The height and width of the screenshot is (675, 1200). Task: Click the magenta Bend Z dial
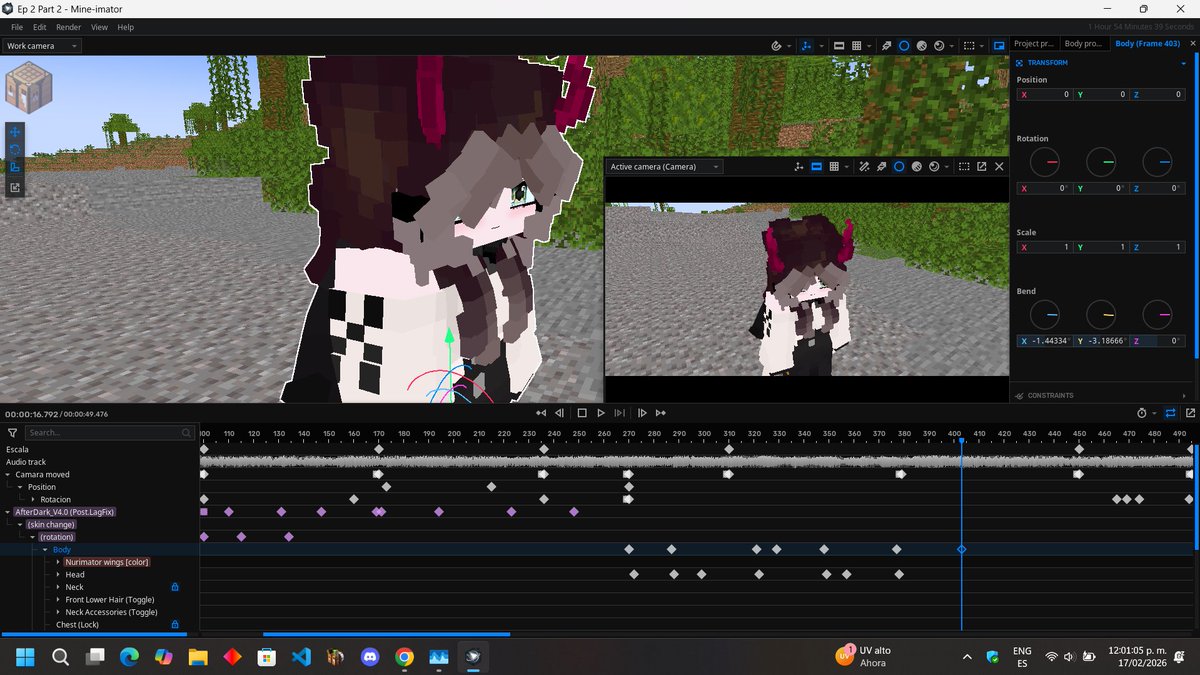tap(1157, 315)
